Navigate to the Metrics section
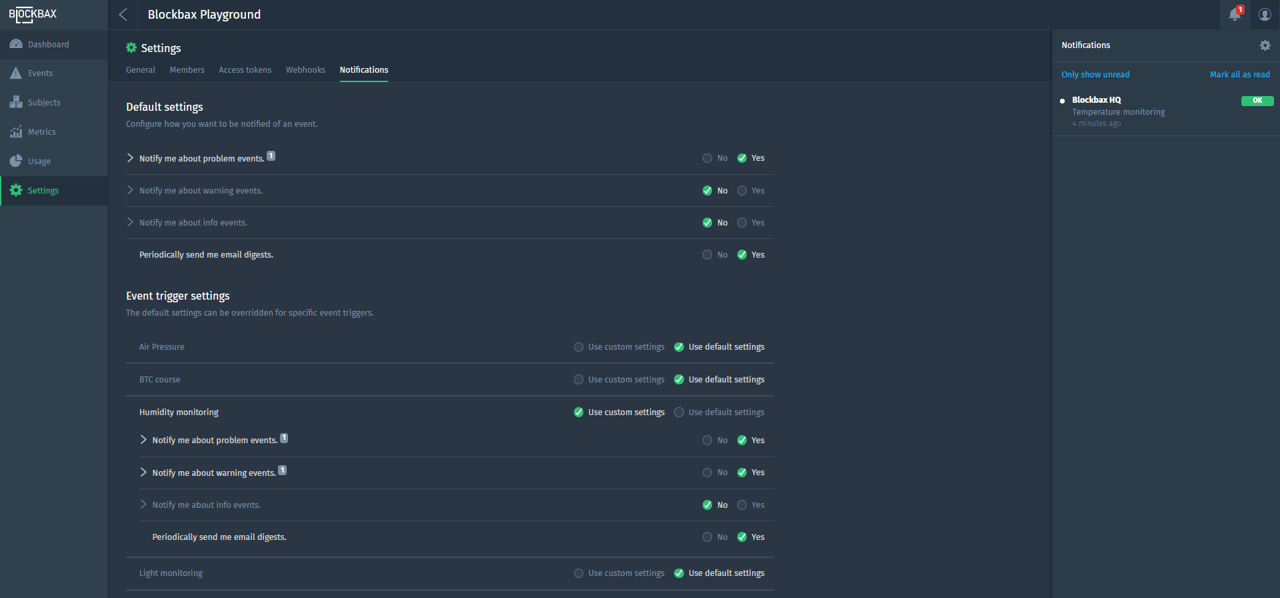The height and width of the screenshot is (598, 1280). coord(39,131)
